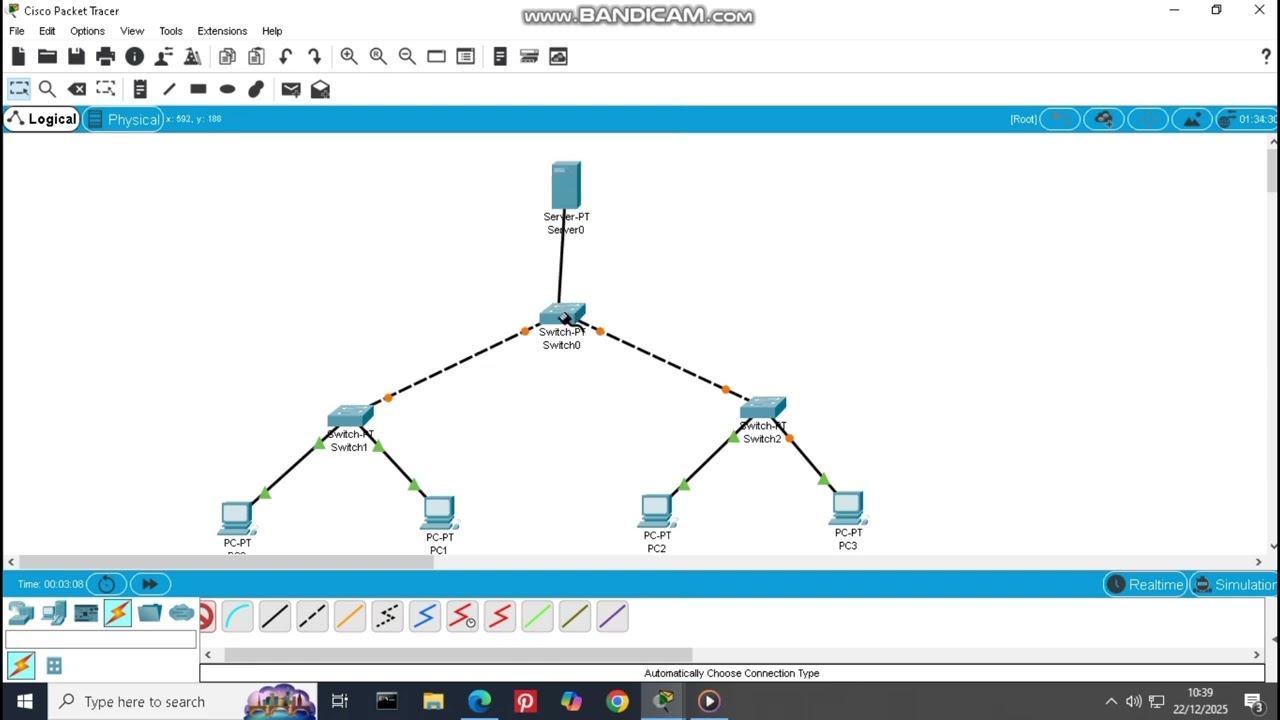Viewport: 1280px width, 720px height.
Task: Select Network Devices category
Action: (21, 613)
